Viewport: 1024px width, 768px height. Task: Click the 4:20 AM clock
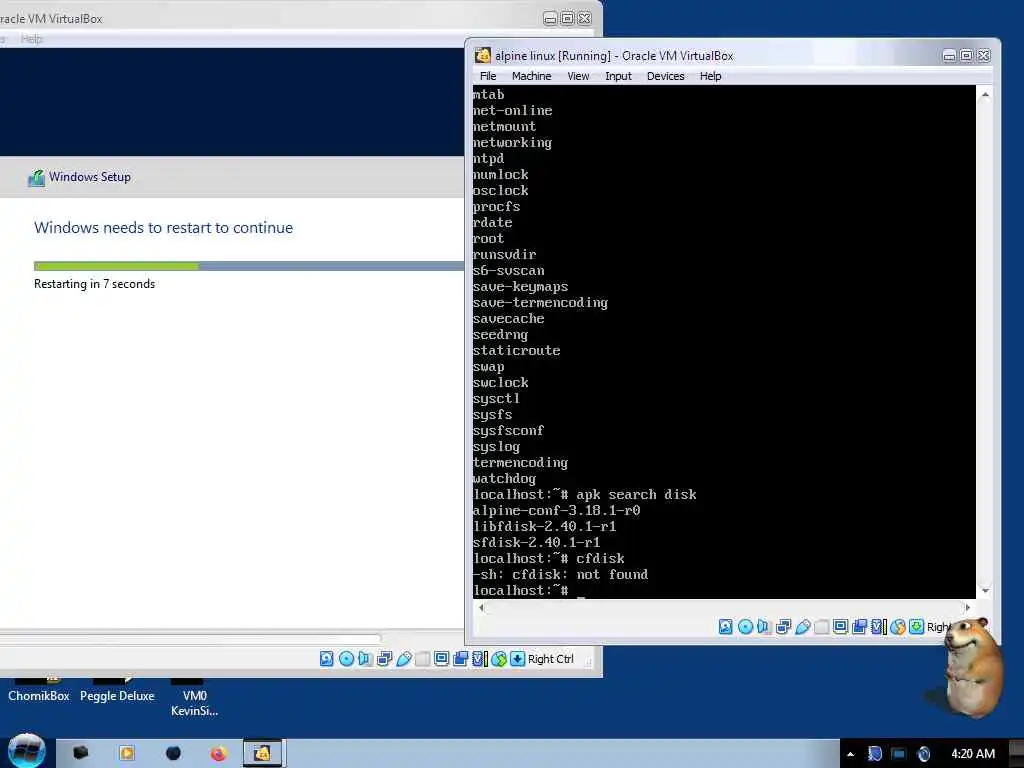point(973,754)
